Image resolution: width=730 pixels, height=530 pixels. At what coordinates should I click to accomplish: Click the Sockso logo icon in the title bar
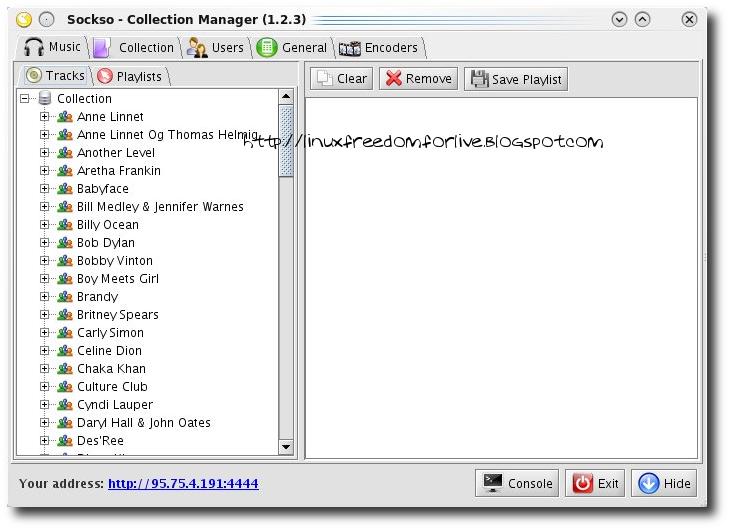tap(24, 20)
